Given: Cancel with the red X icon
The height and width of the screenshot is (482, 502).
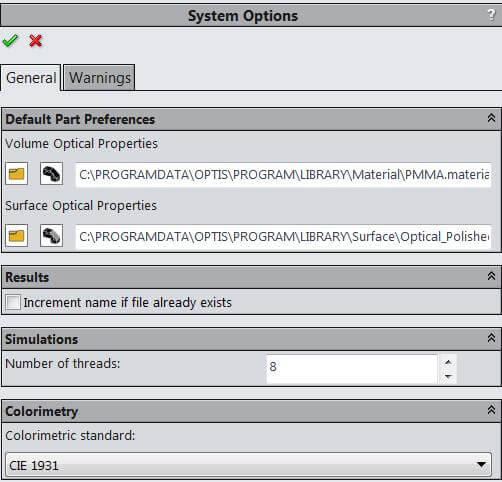Looking at the screenshot, I should tap(35, 41).
